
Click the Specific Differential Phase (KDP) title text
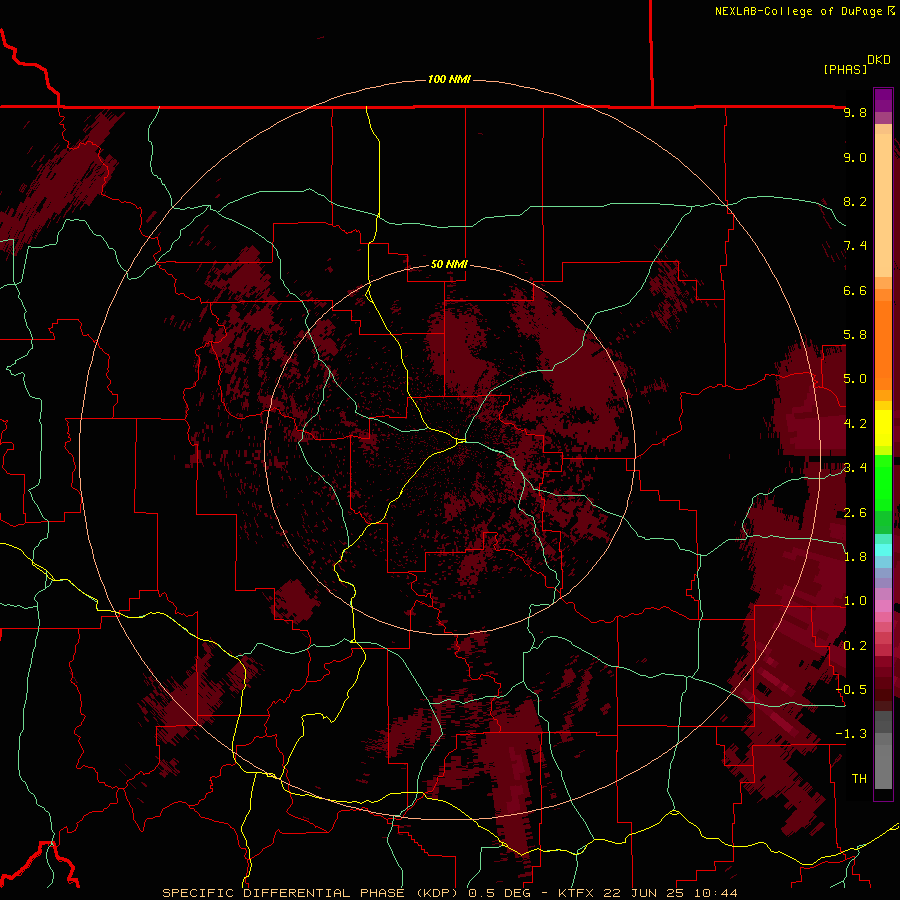[311, 893]
